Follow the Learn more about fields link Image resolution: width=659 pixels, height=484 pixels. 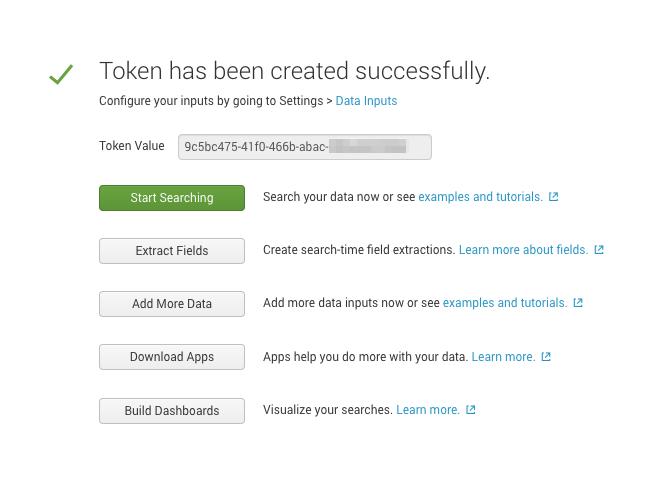(x=523, y=250)
